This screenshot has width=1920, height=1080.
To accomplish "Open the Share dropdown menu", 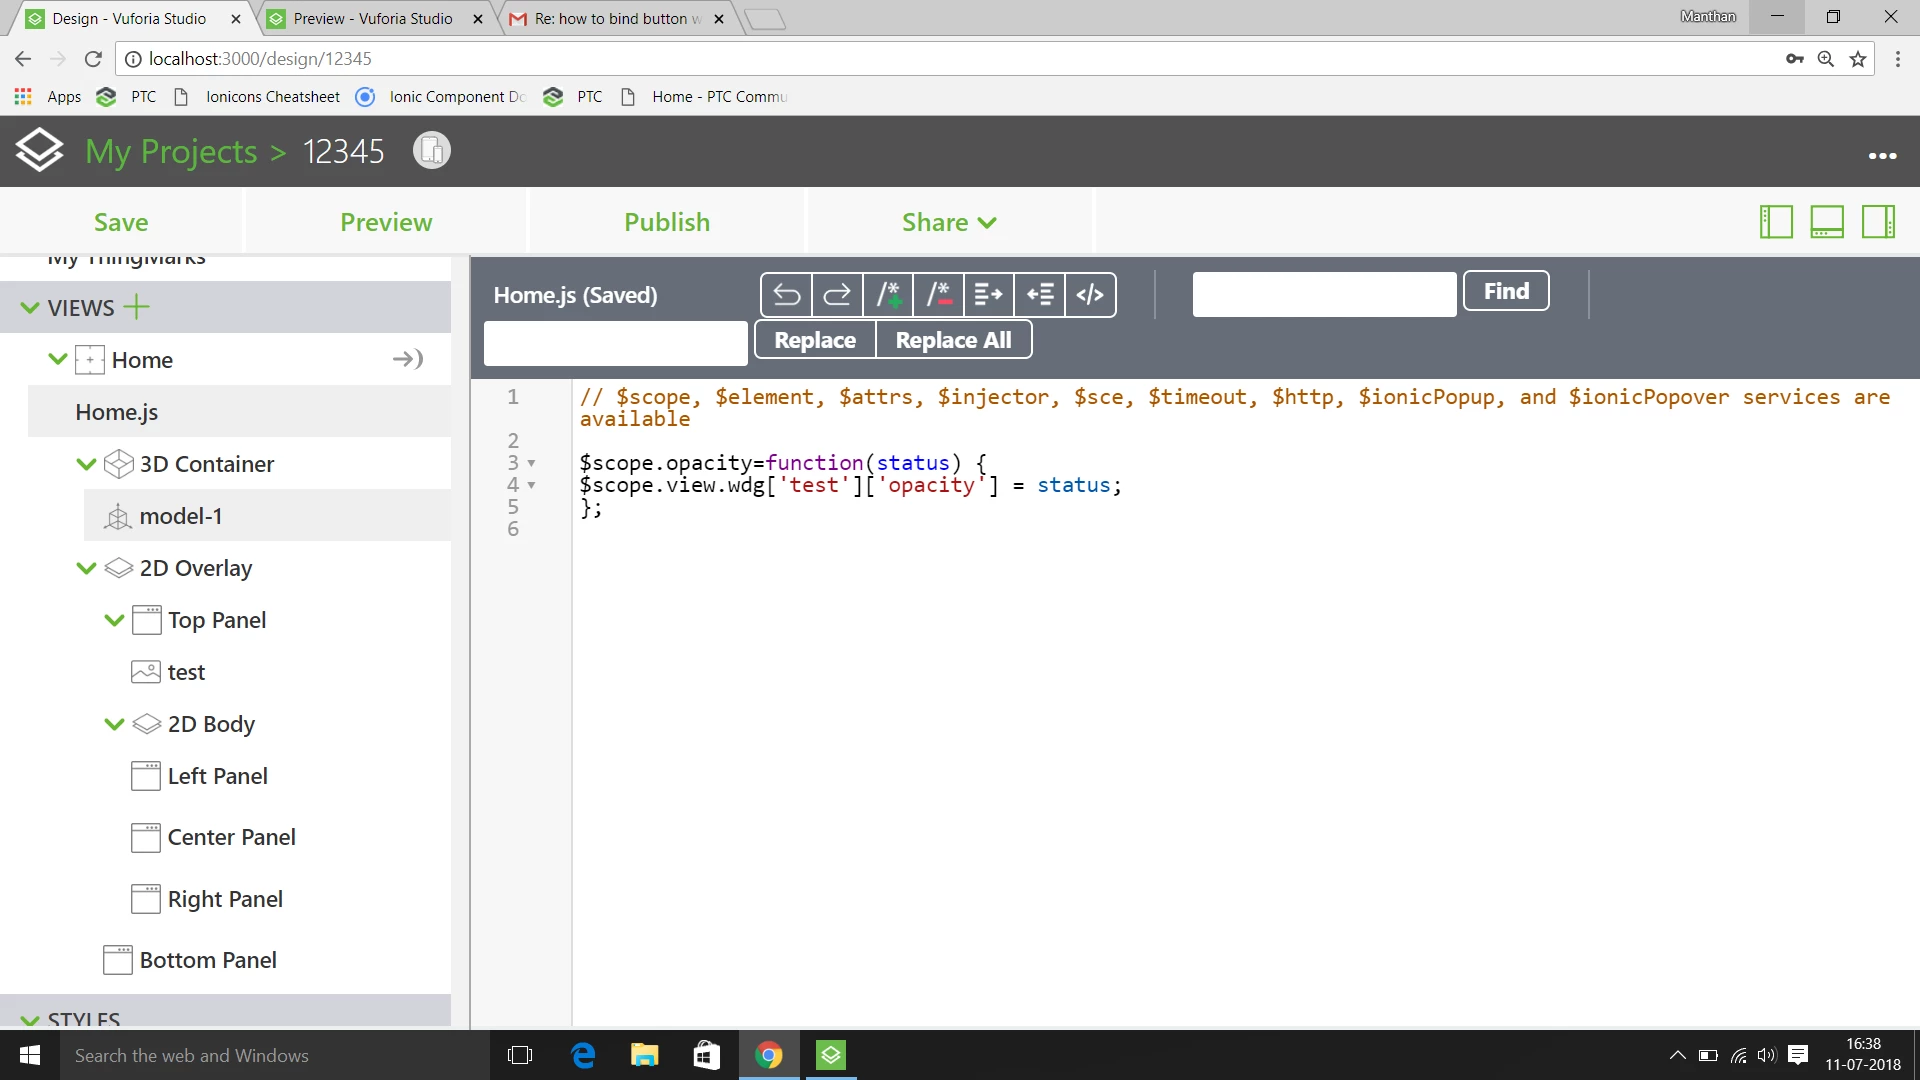I will tap(949, 222).
